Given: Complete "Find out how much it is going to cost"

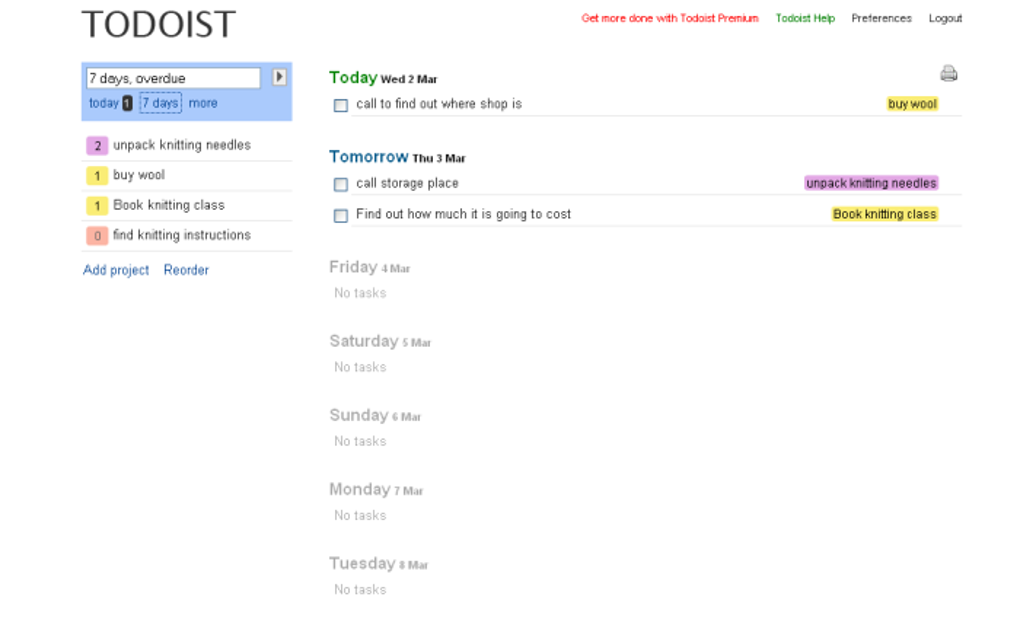Looking at the screenshot, I should click(340, 215).
